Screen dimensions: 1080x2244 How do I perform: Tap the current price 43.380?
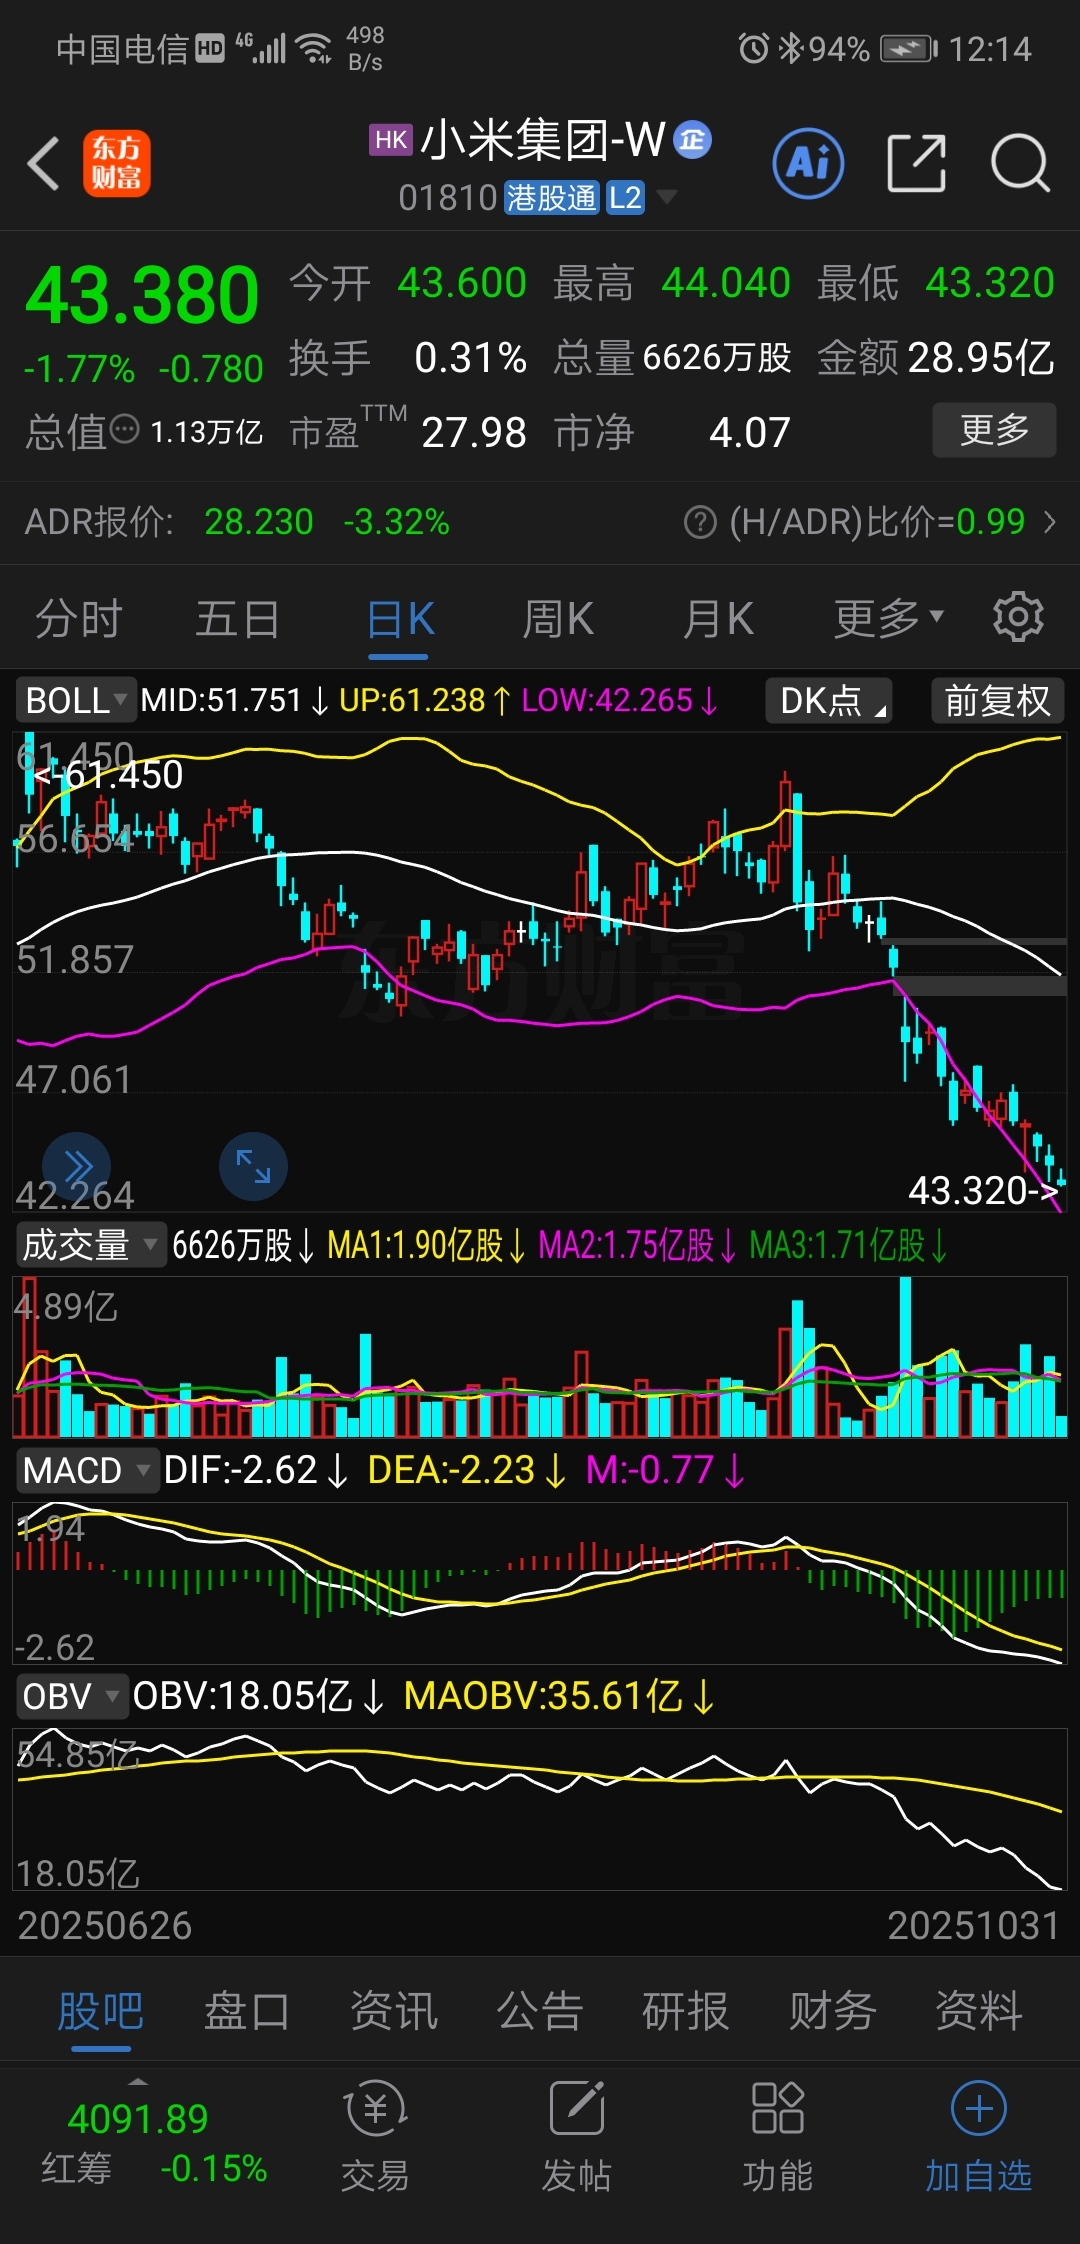[142, 296]
